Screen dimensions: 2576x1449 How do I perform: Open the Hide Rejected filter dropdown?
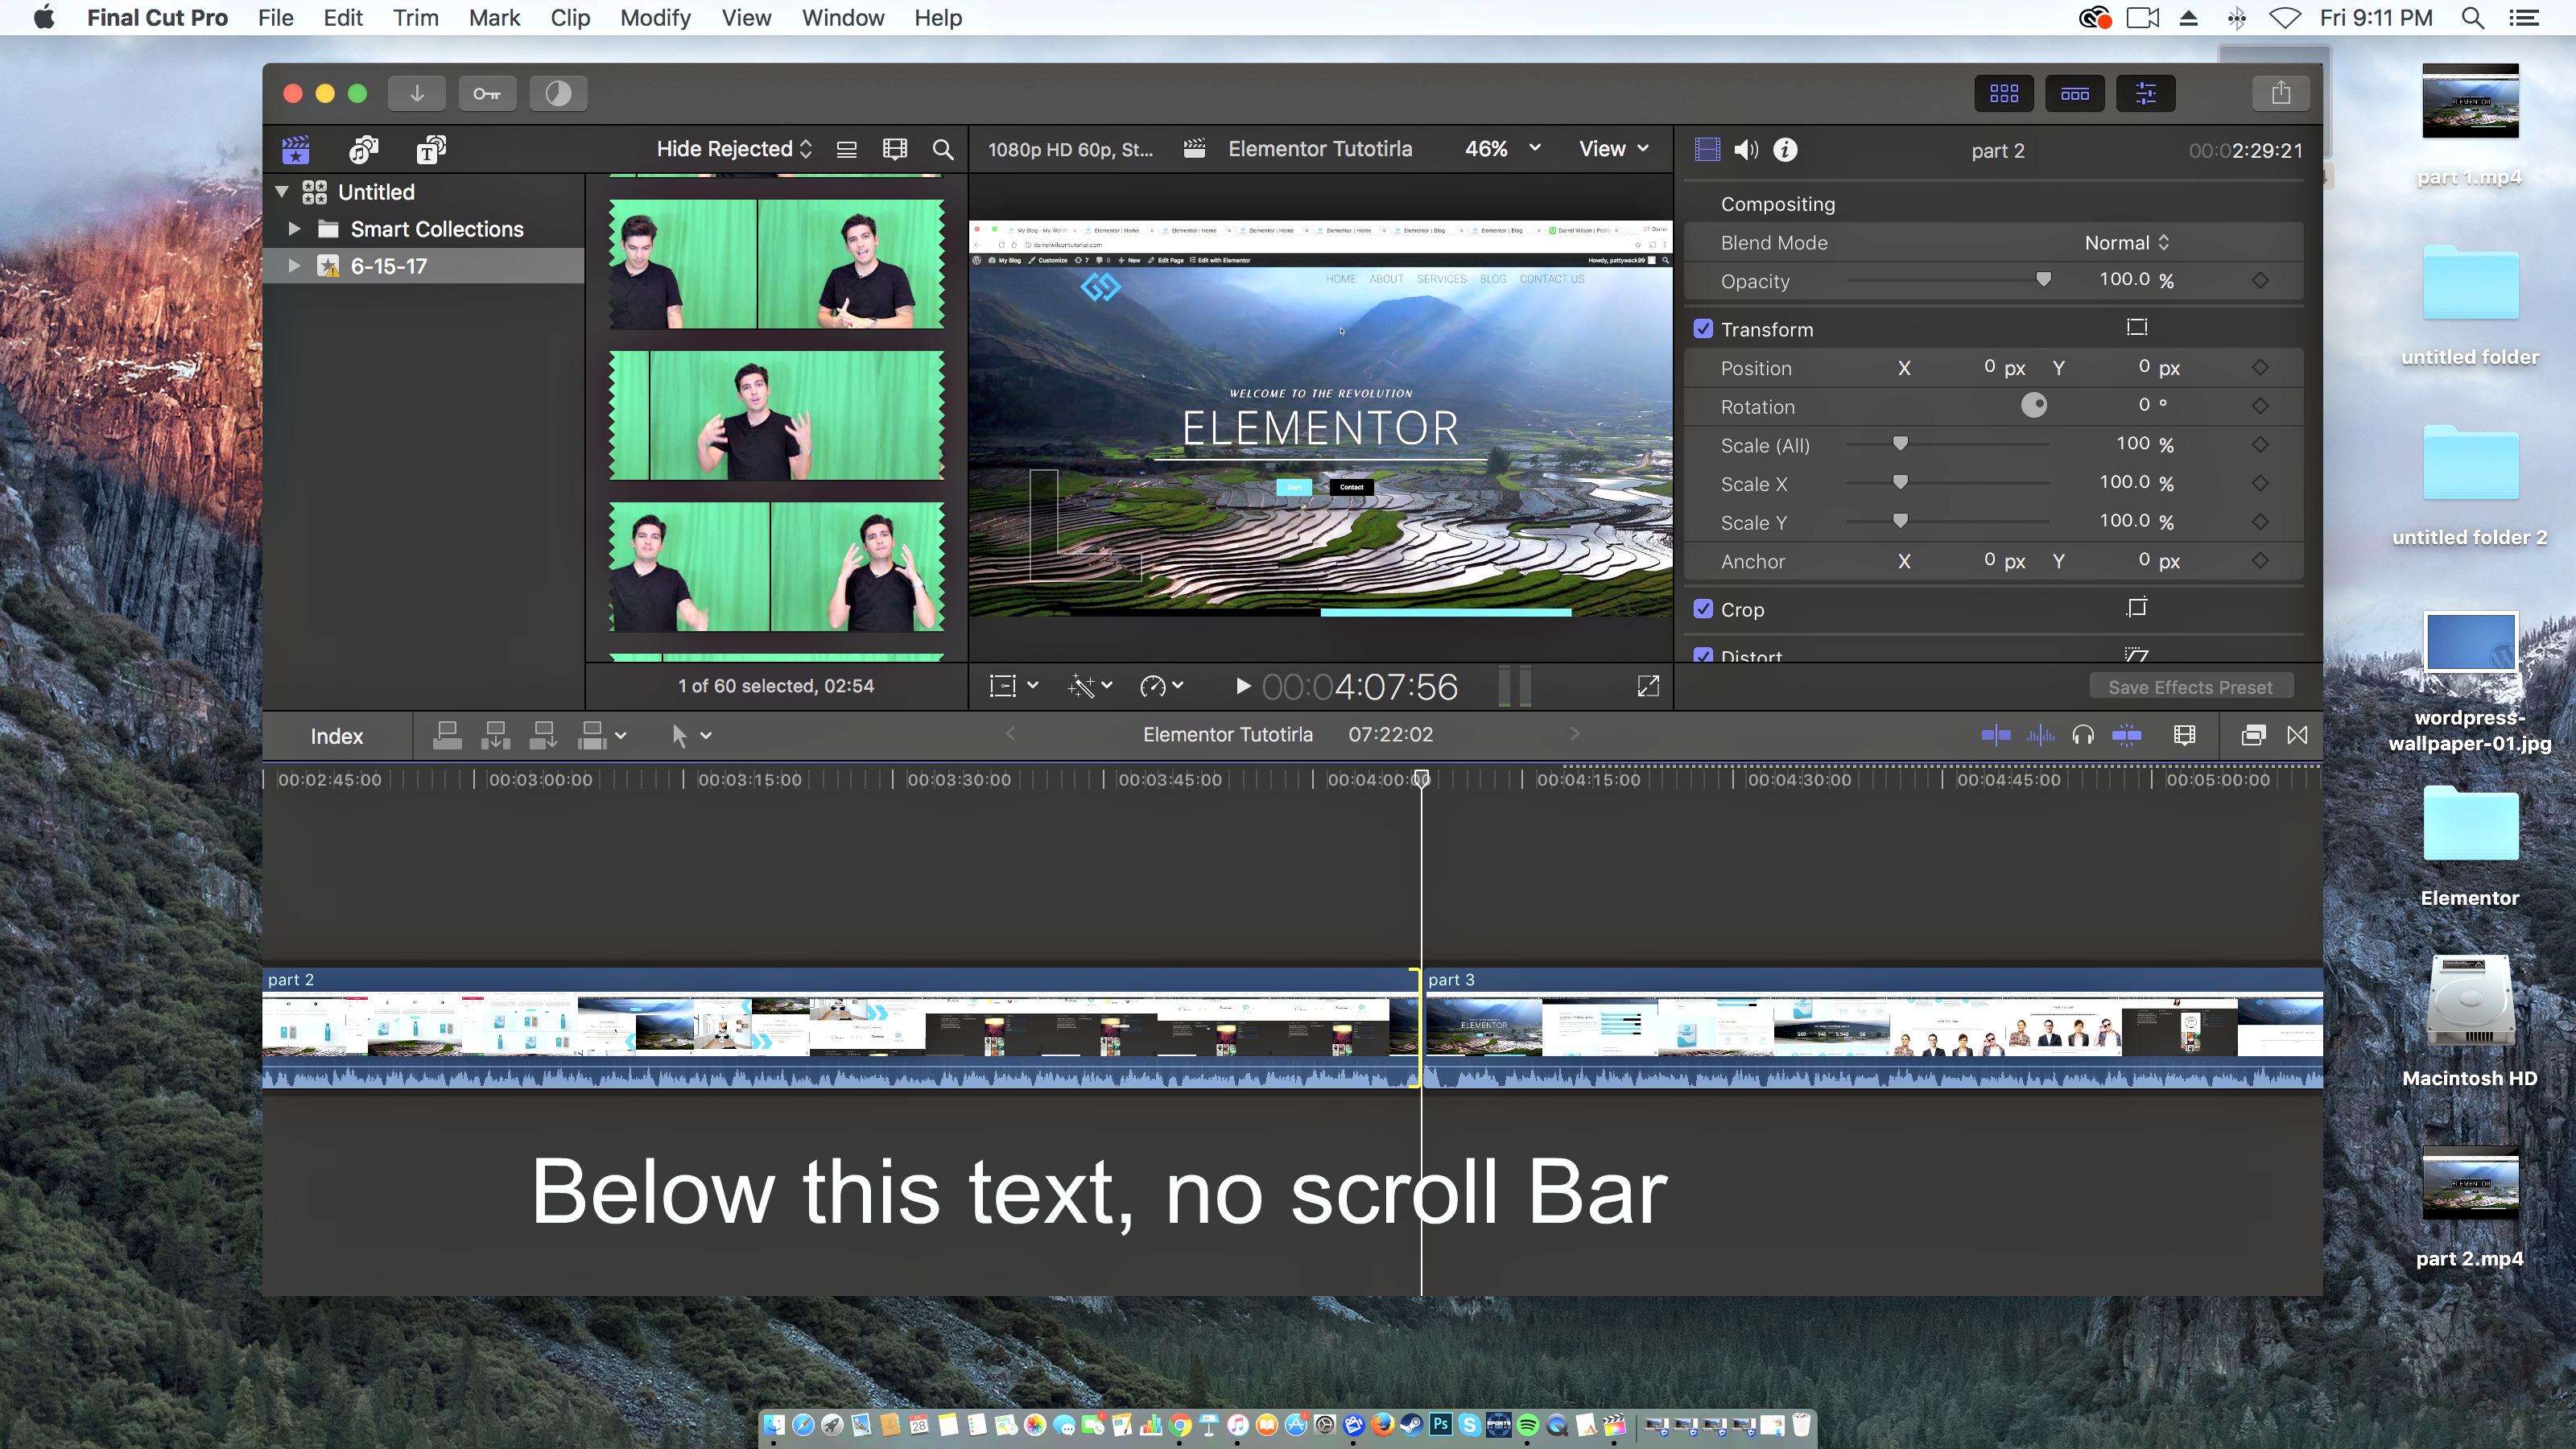click(x=733, y=148)
